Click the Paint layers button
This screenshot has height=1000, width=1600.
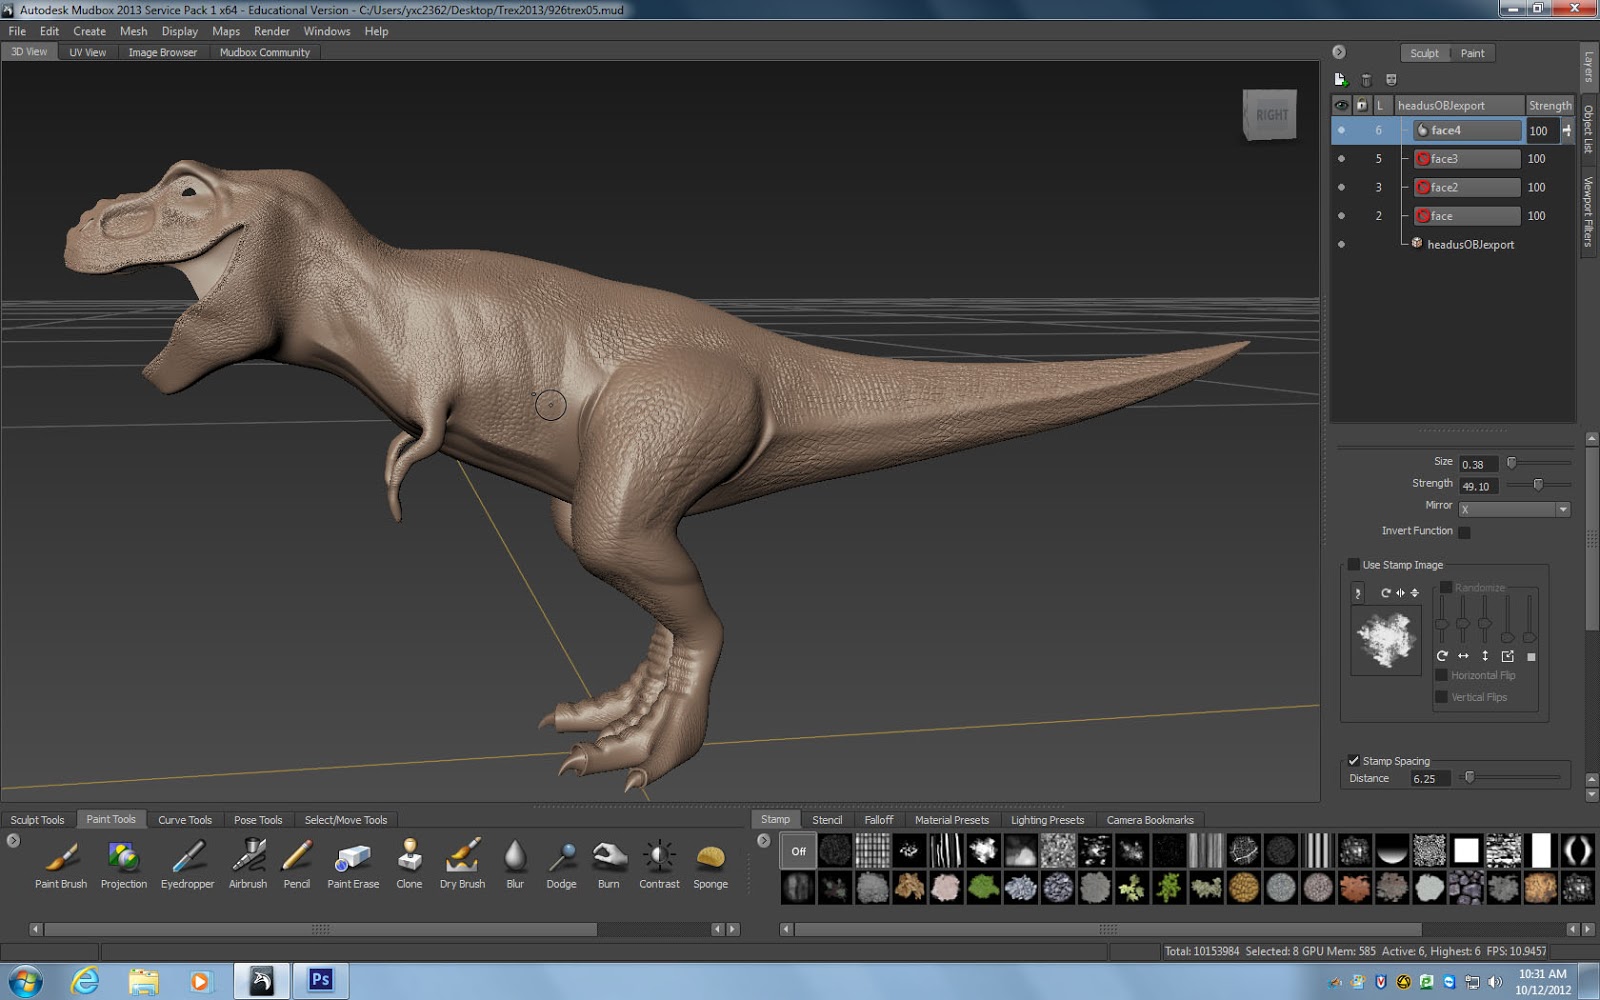[1472, 53]
